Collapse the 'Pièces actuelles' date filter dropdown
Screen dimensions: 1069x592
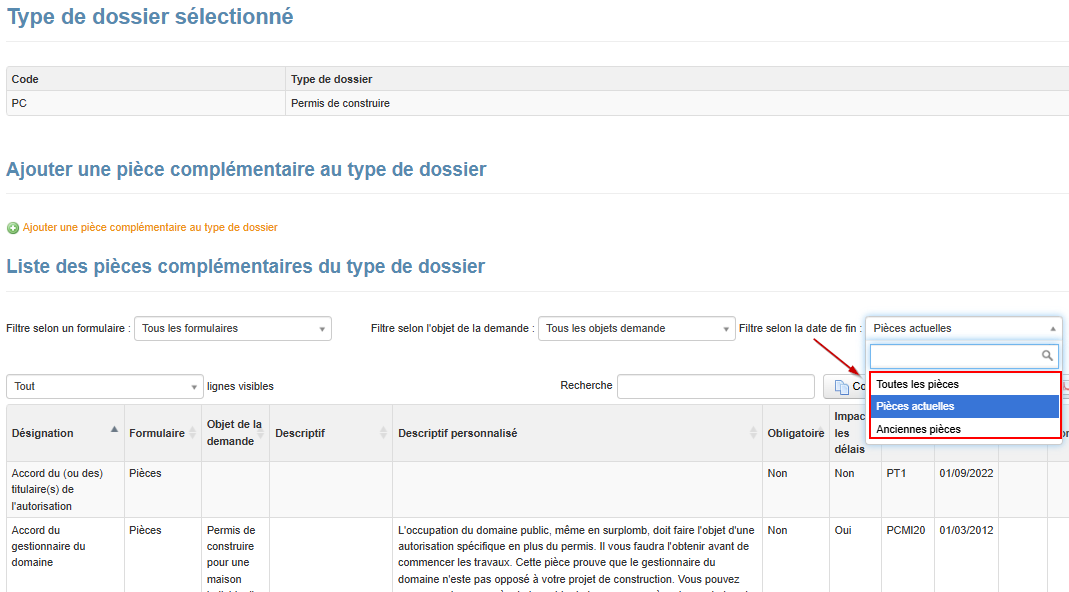click(x=962, y=328)
